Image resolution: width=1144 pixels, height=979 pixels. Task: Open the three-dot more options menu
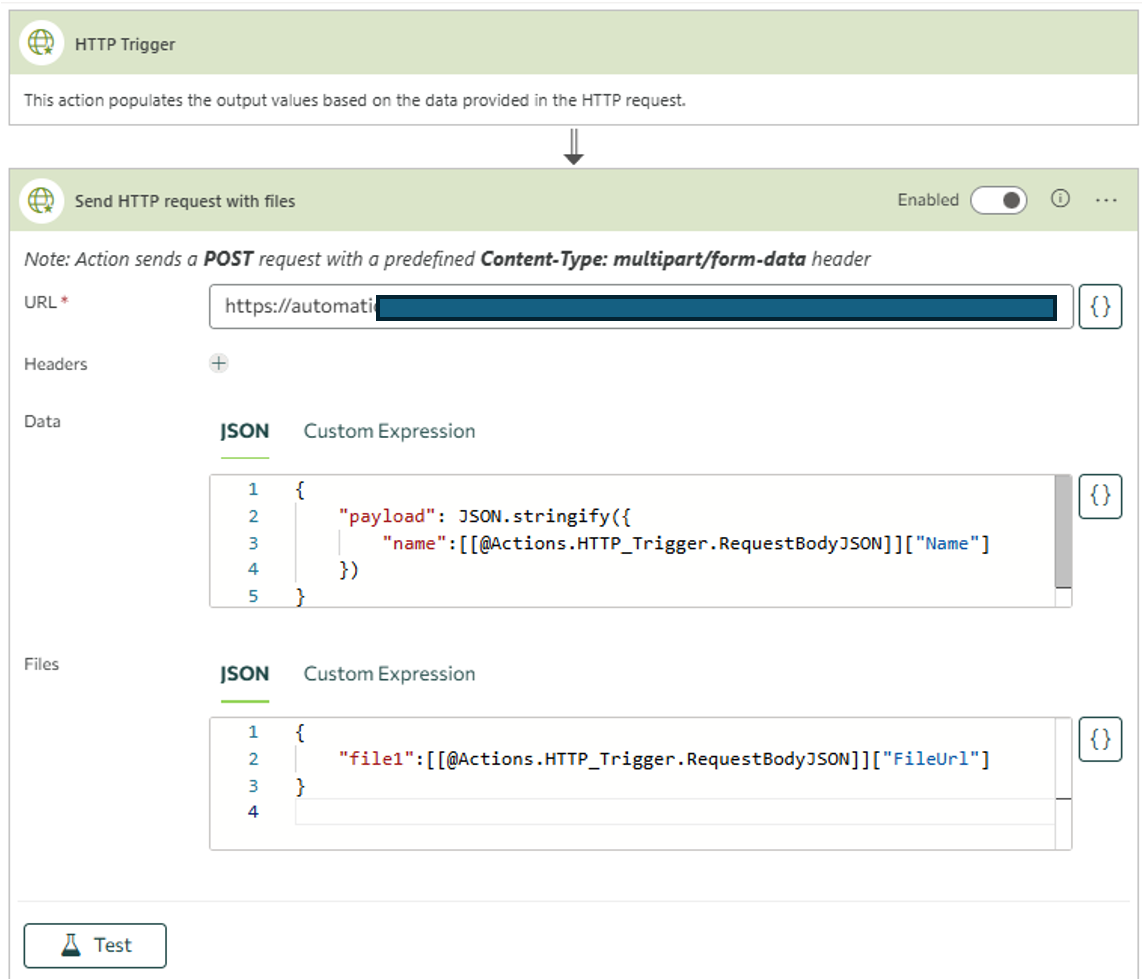click(x=1105, y=200)
